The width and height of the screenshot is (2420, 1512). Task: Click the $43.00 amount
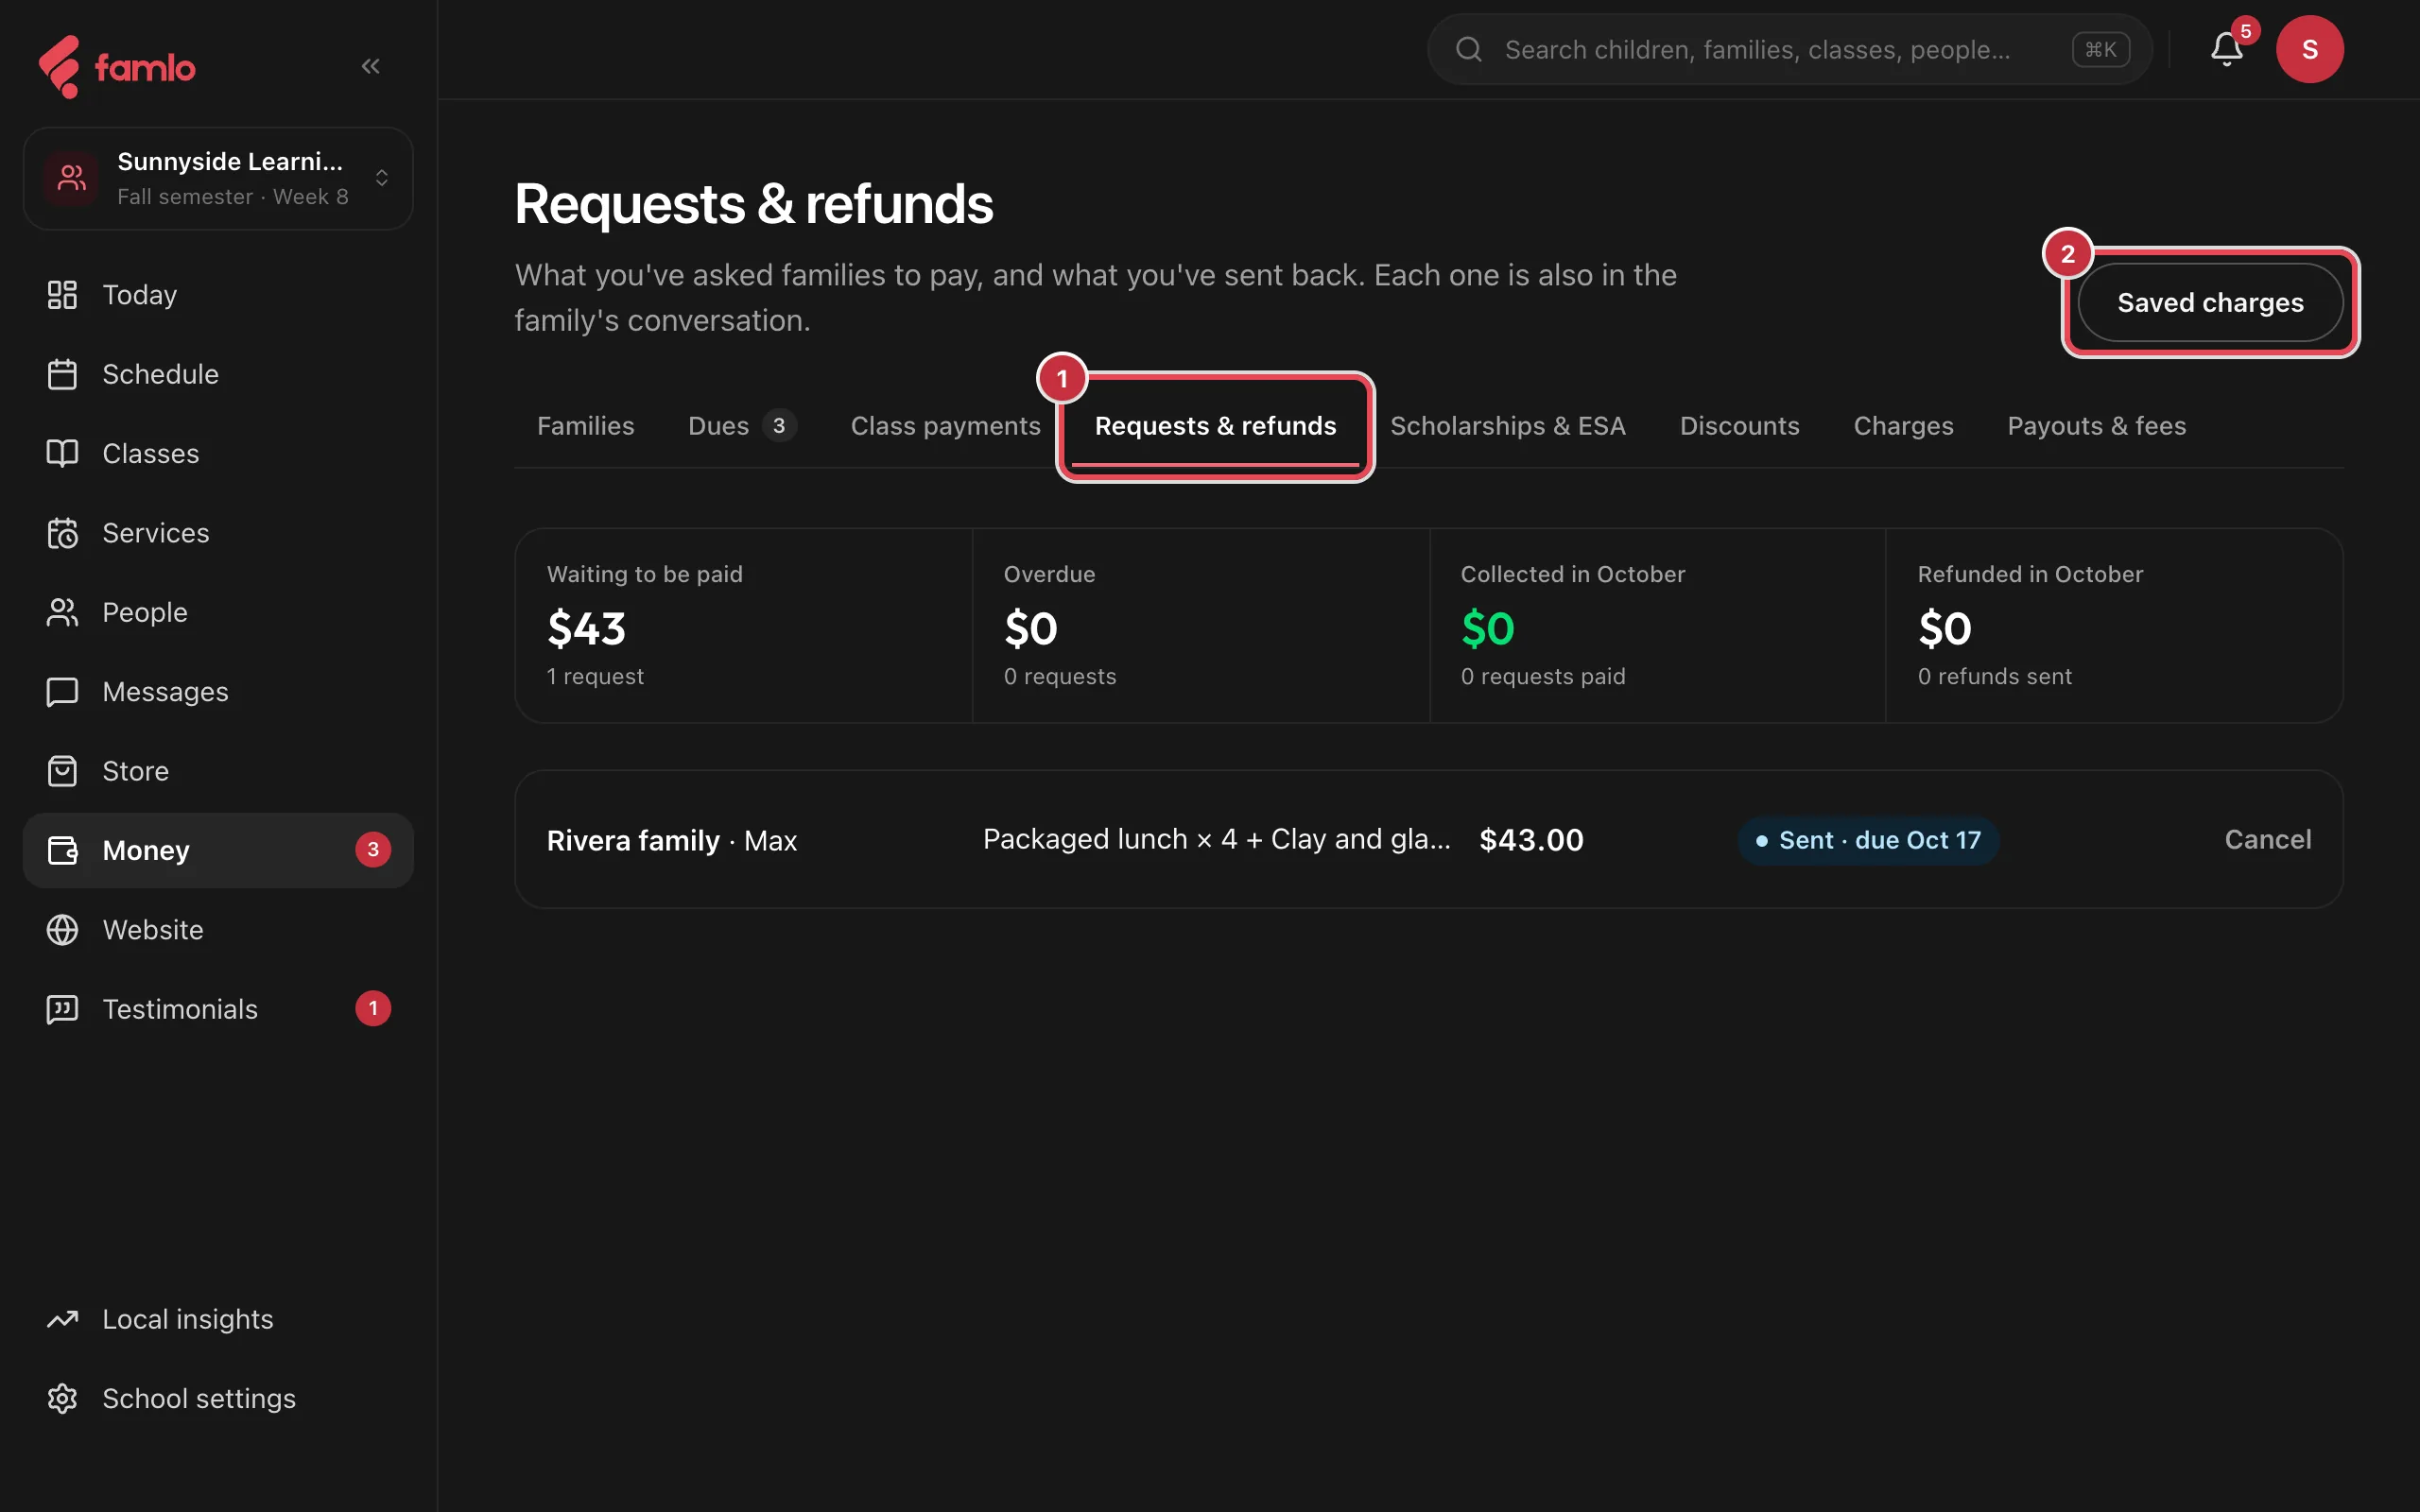(1531, 840)
